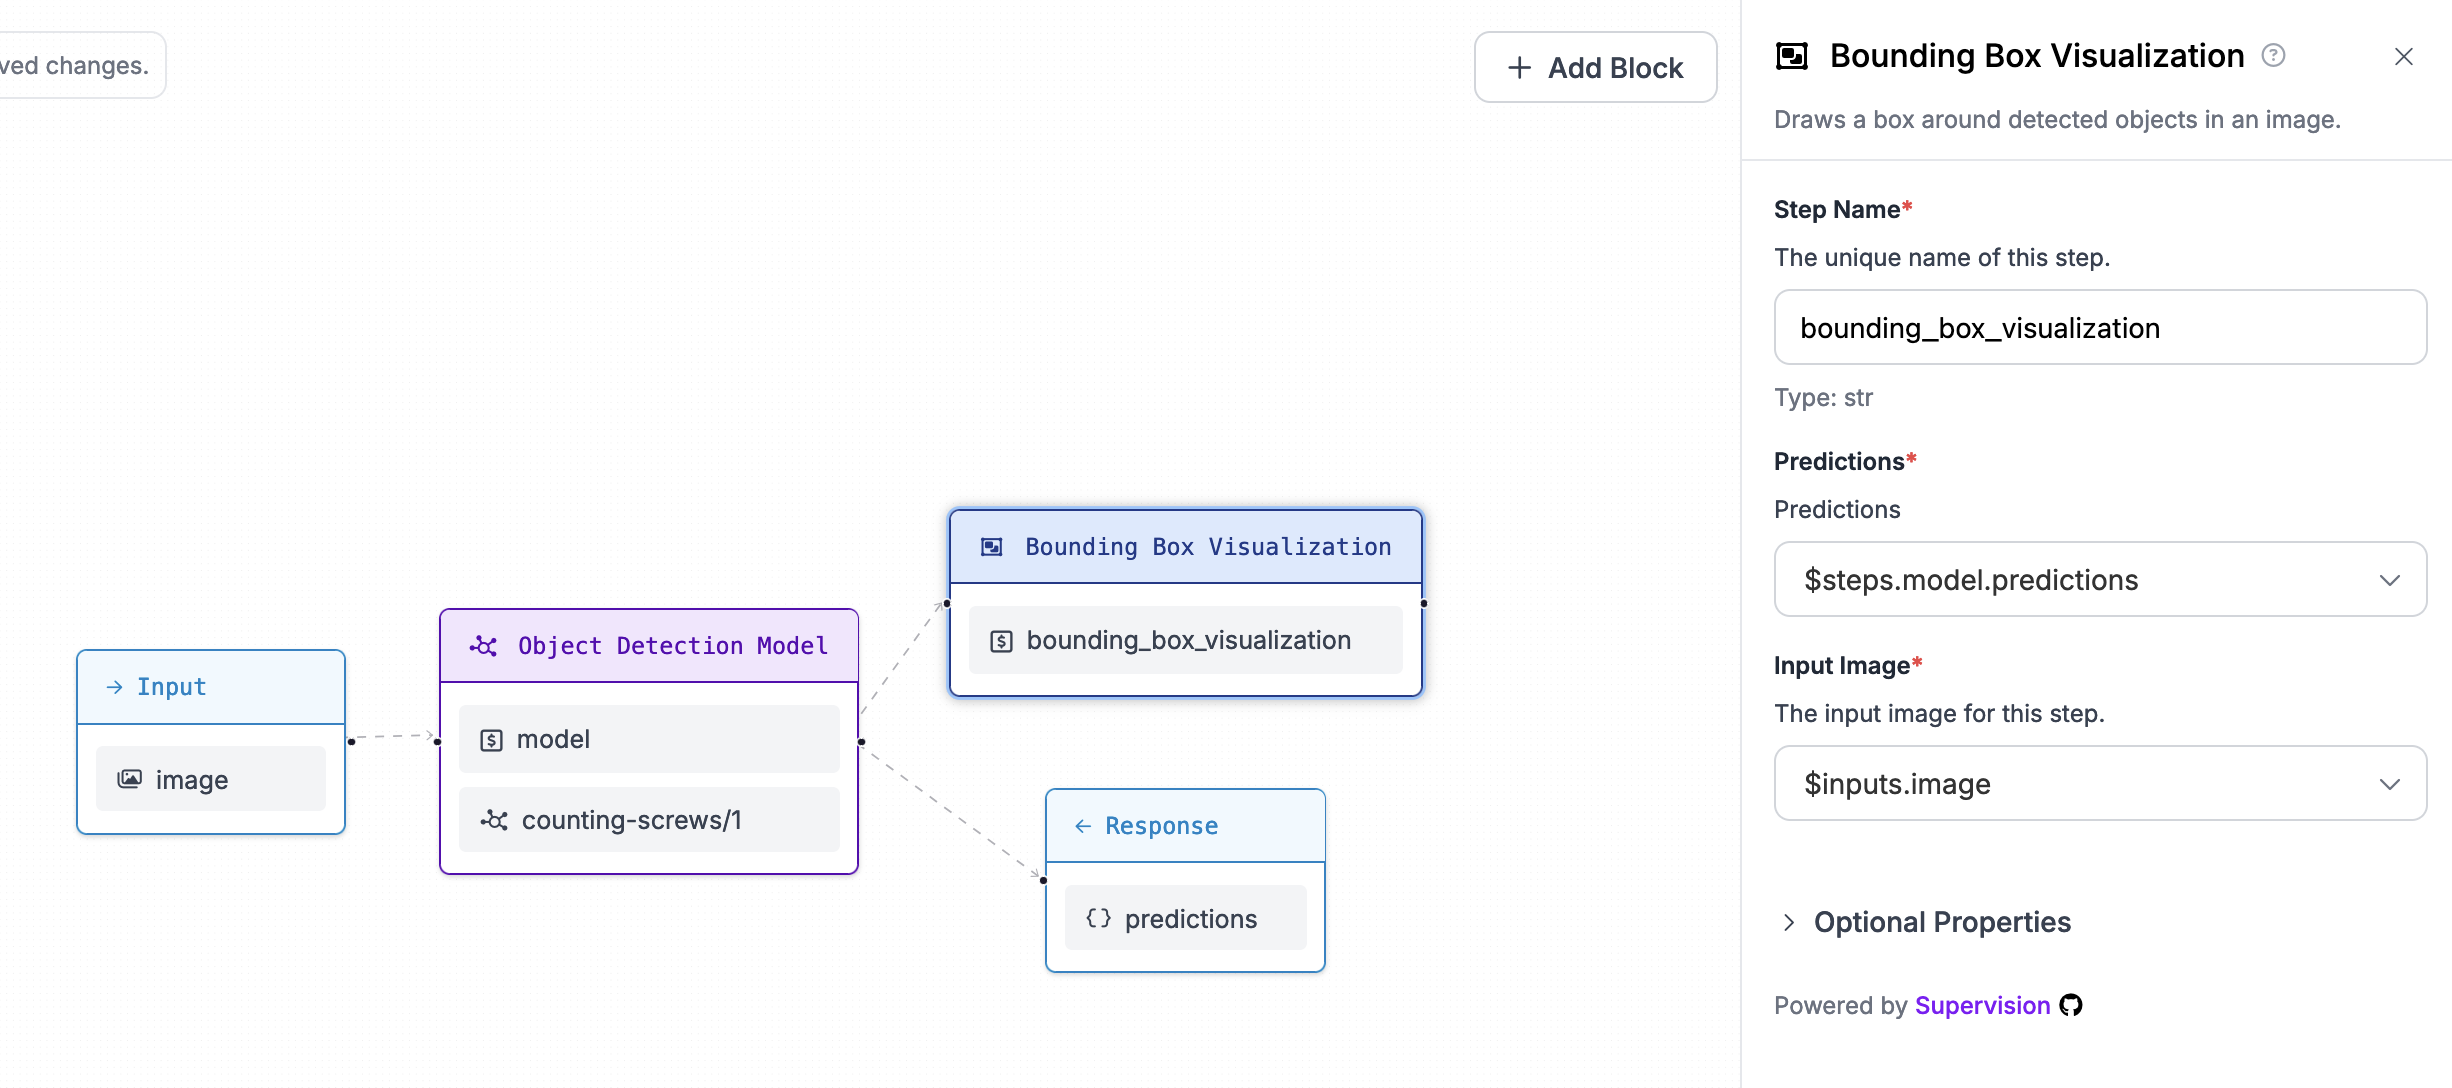Open the Supervision link
Image resolution: width=2452 pixels, height=1088 pixels.
point(1981,1005)
